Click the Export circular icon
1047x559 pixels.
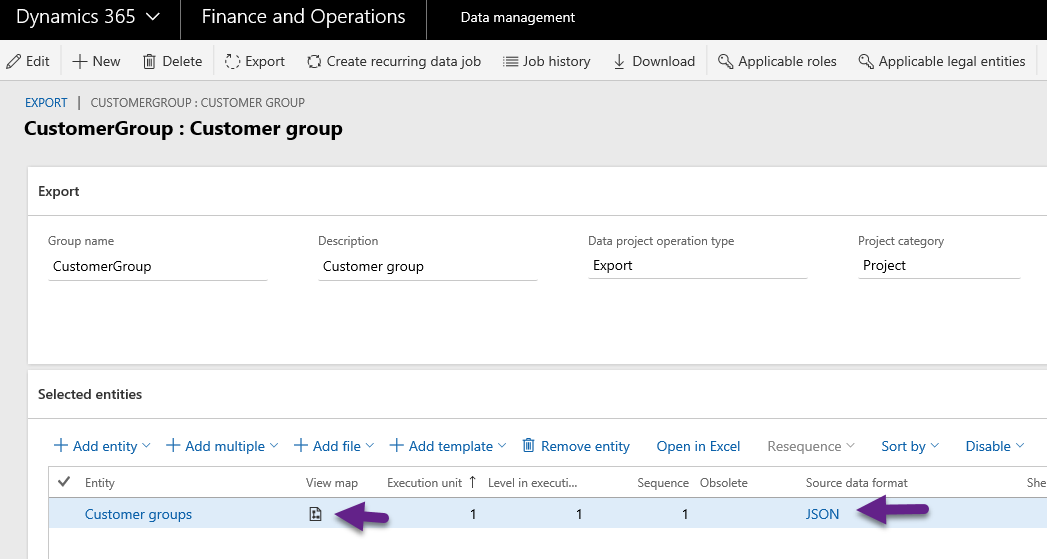click(233, 61)
